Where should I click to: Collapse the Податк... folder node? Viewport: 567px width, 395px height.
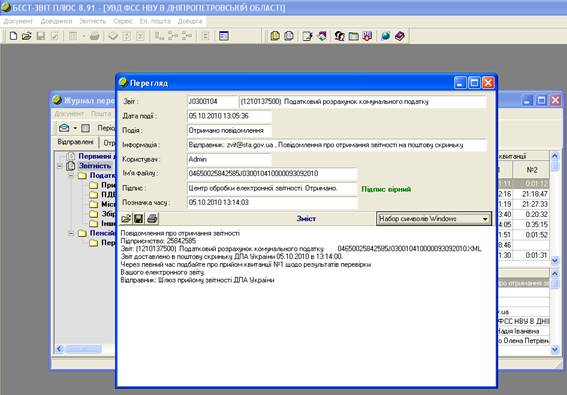71,175
